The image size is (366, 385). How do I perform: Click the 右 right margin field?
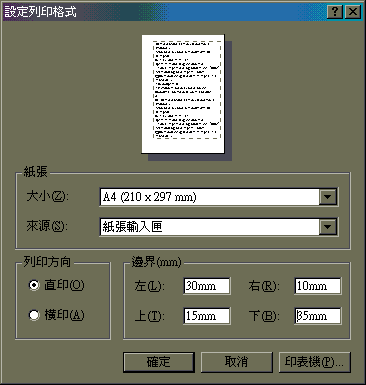pyautogui.click(x=318, y=286)
